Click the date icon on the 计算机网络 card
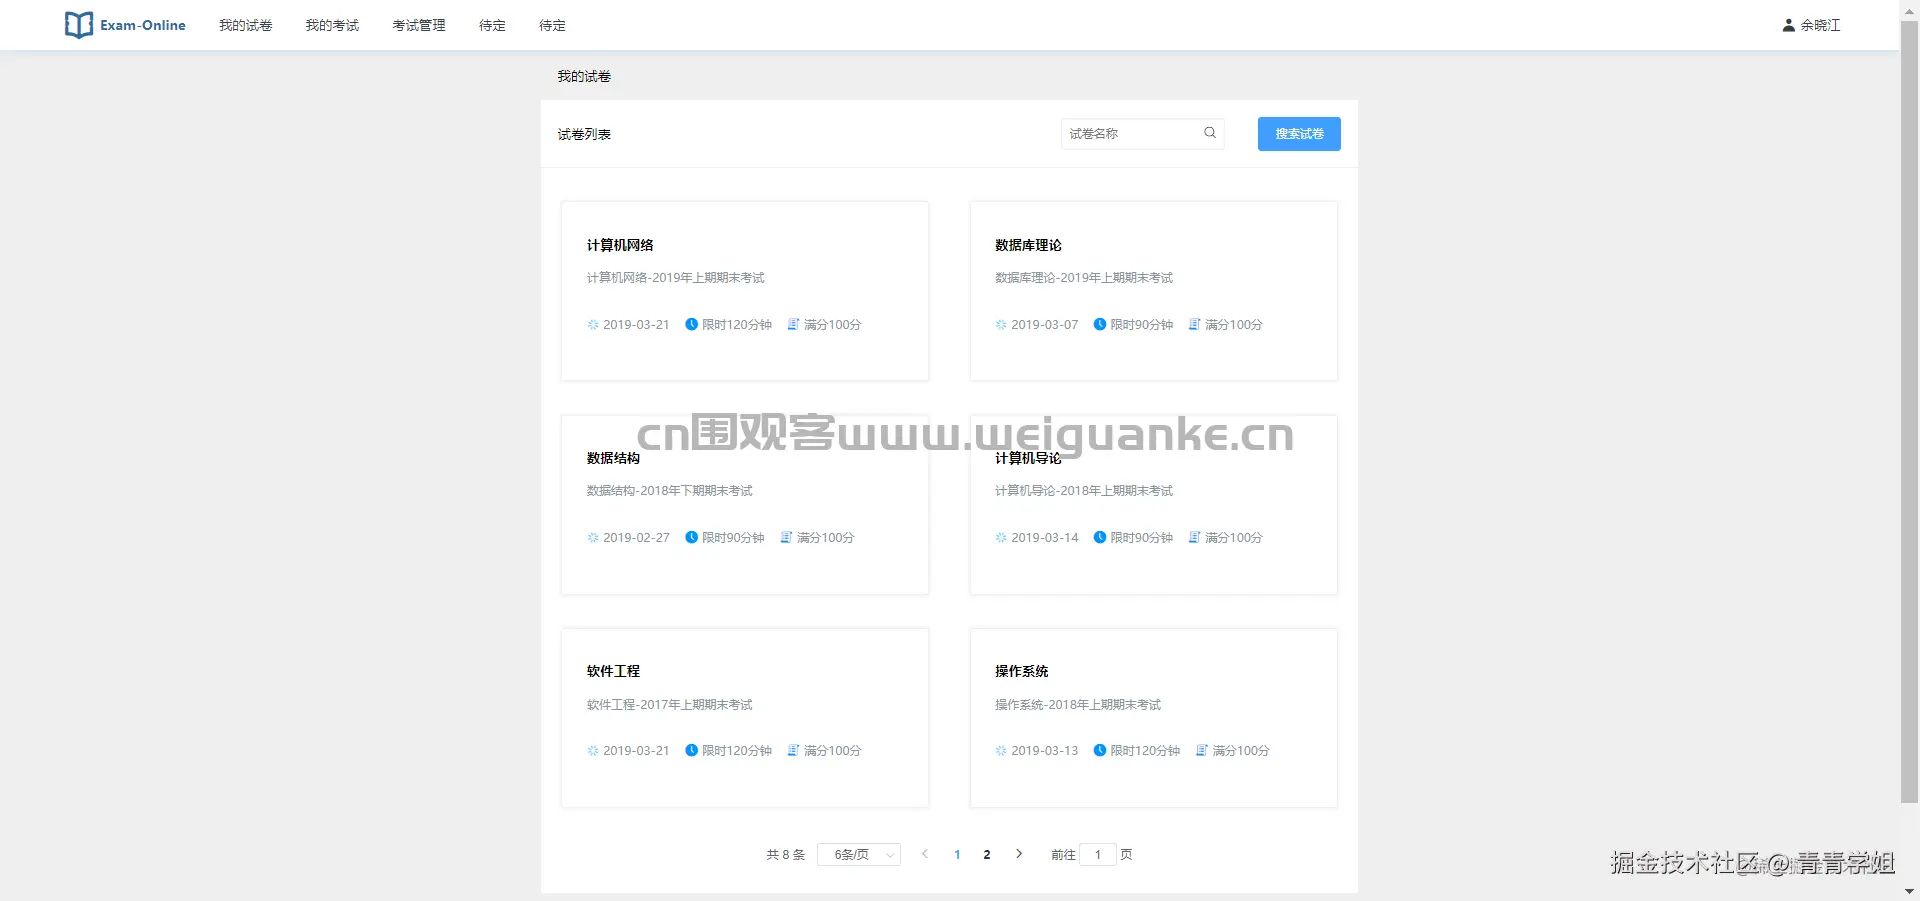This screenshot has width=1920, height=901. tap(593, 325)
